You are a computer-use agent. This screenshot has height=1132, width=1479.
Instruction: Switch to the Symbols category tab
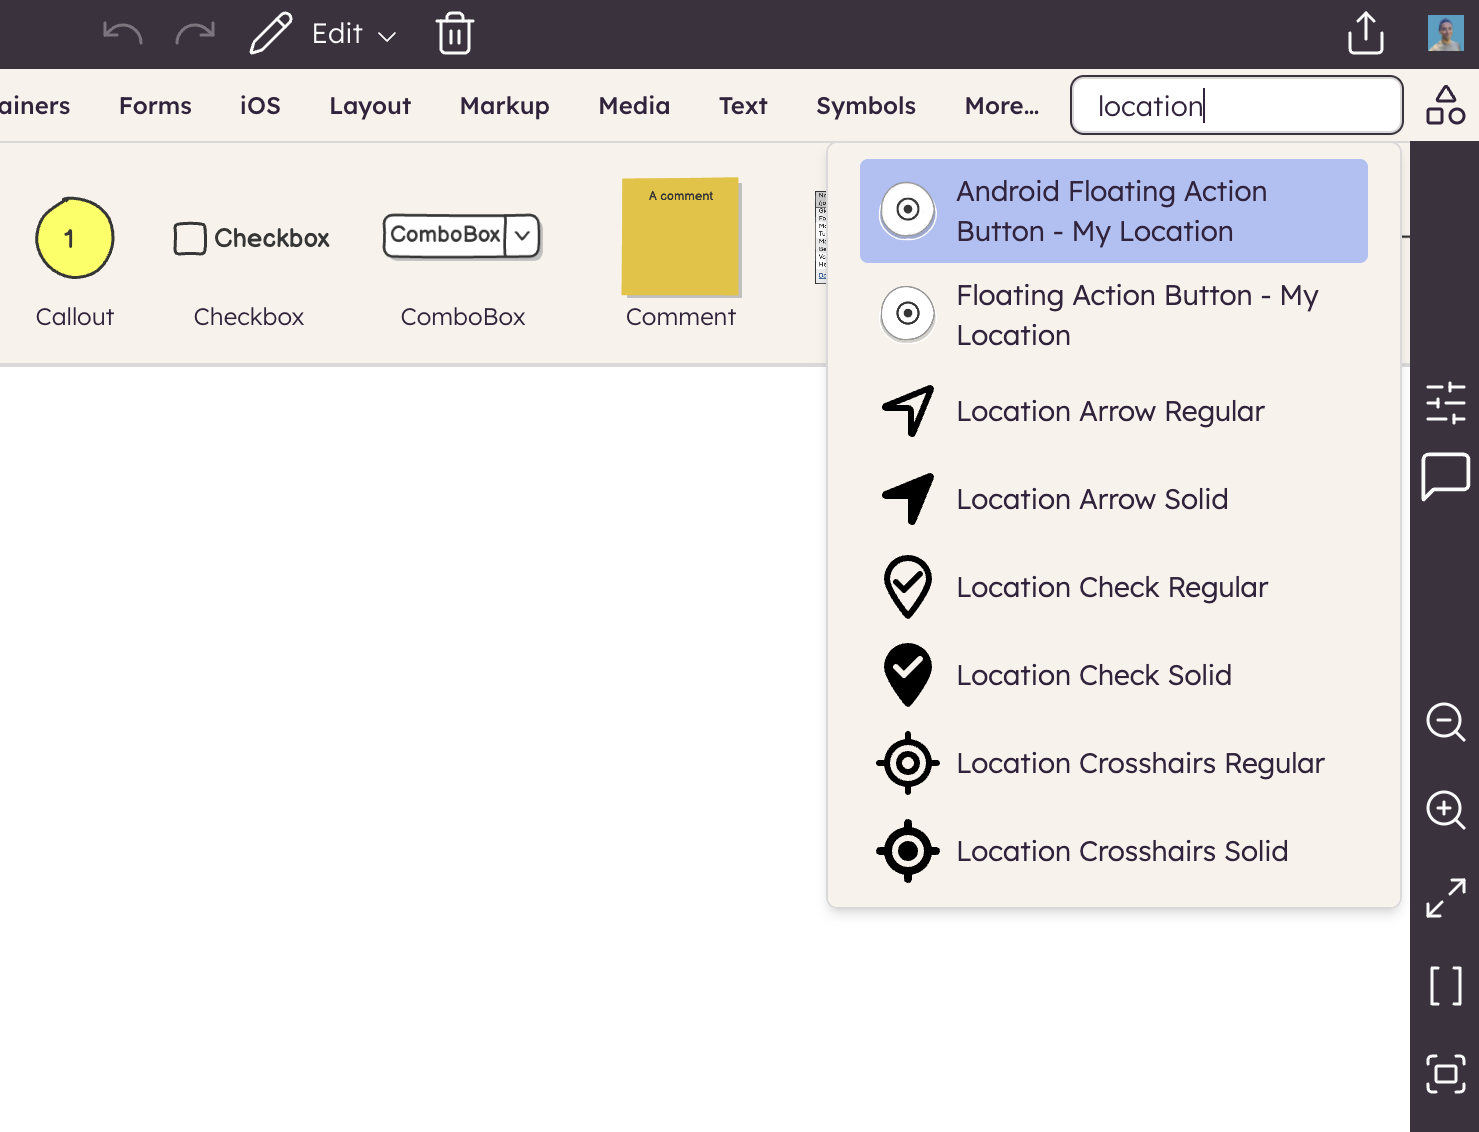click(x=865, y=106)
